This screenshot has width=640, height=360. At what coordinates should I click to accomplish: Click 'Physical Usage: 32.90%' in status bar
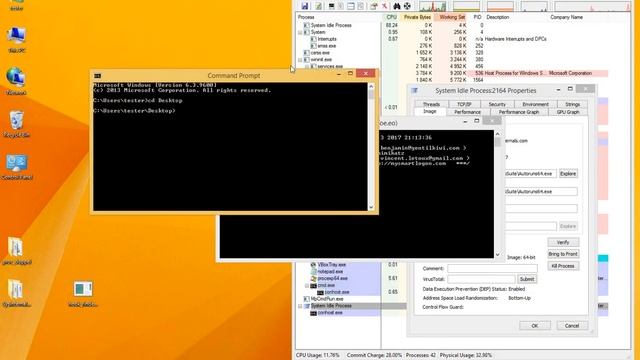tap(466, 355)
